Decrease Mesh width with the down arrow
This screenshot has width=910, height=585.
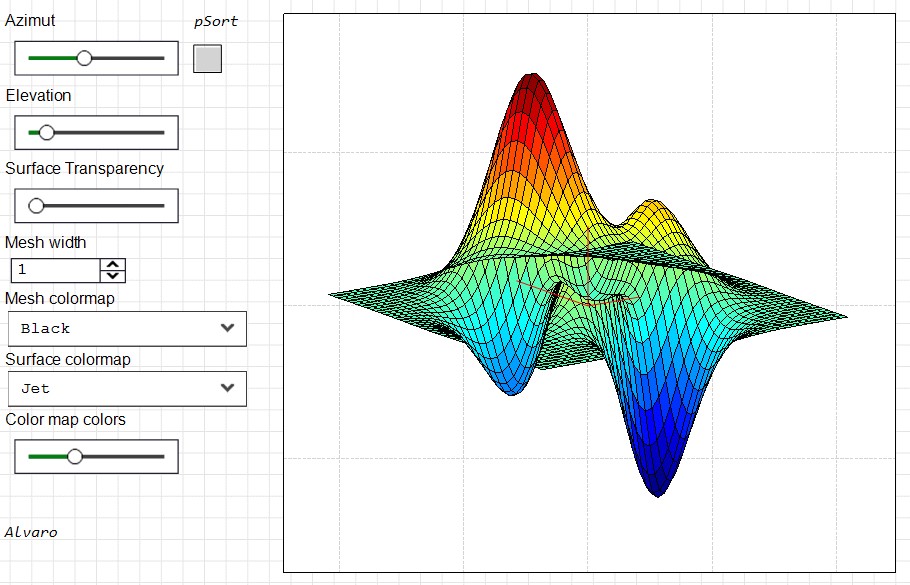(x=114, y=275)
